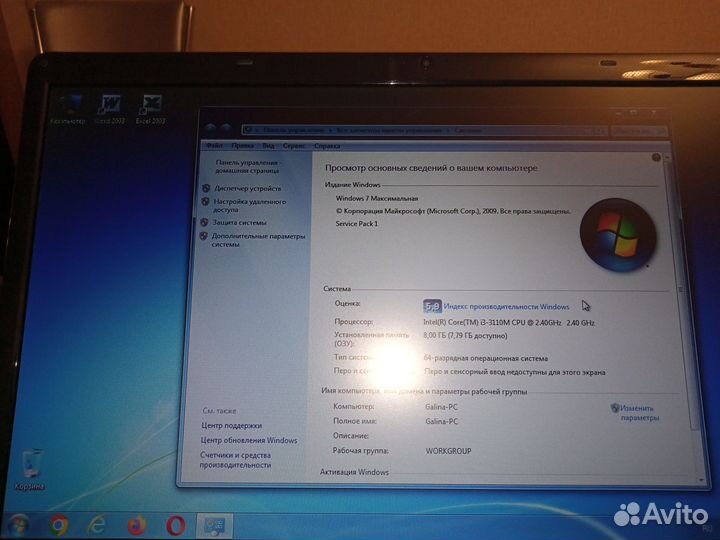Open the Word 2003 desktop shortcut

click(110, 109)
